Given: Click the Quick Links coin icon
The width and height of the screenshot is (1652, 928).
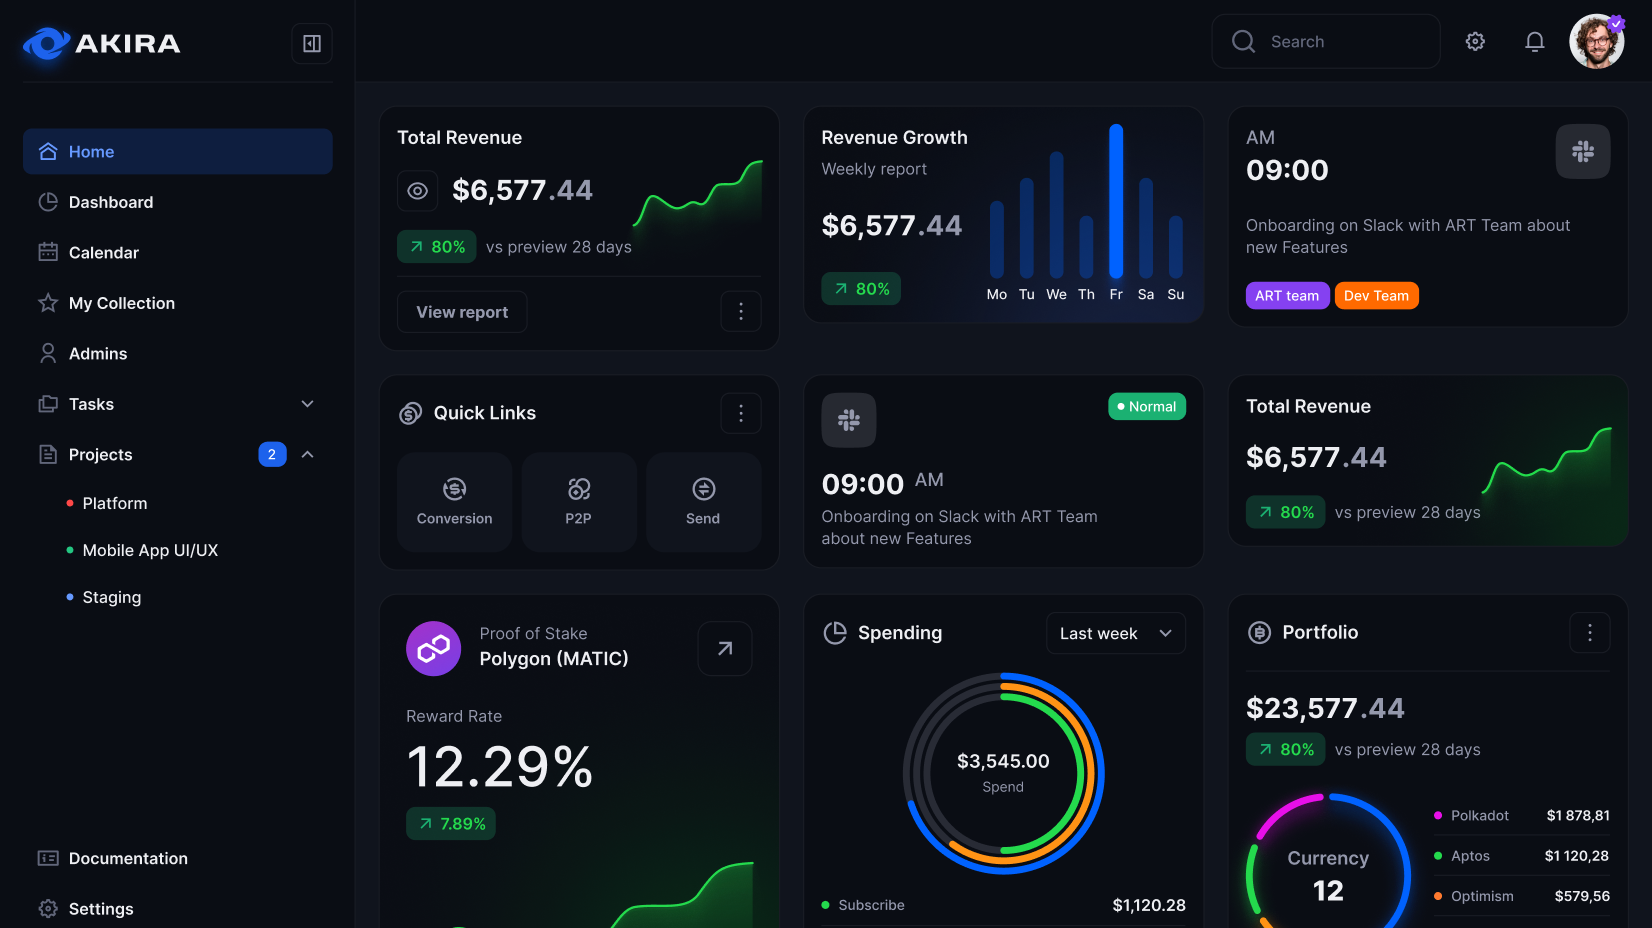Looking at the screenshot, I should point(411,413).
